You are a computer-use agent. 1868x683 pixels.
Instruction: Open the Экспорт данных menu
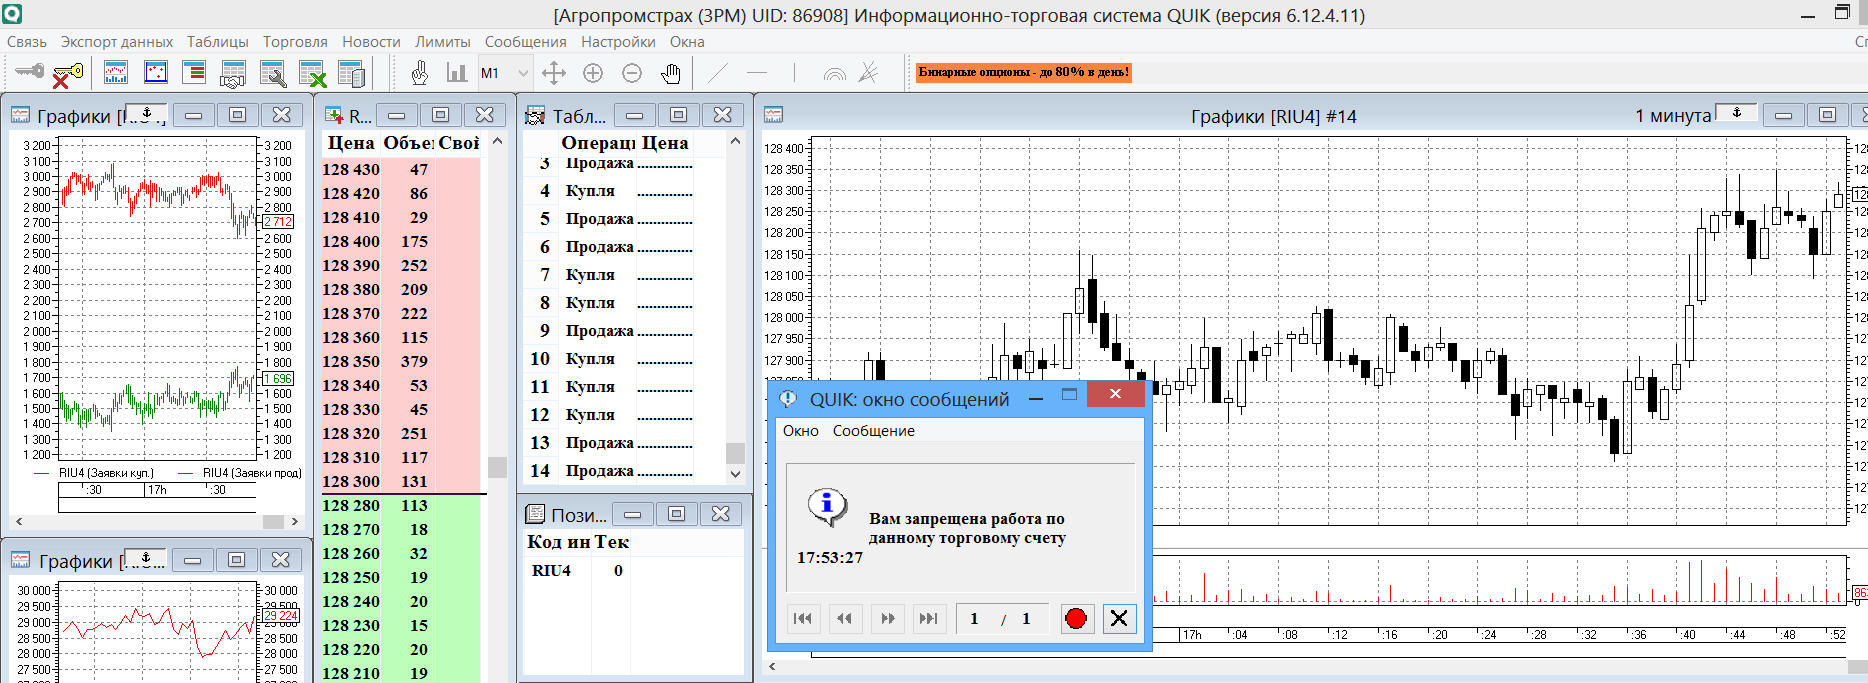[117, 42]
